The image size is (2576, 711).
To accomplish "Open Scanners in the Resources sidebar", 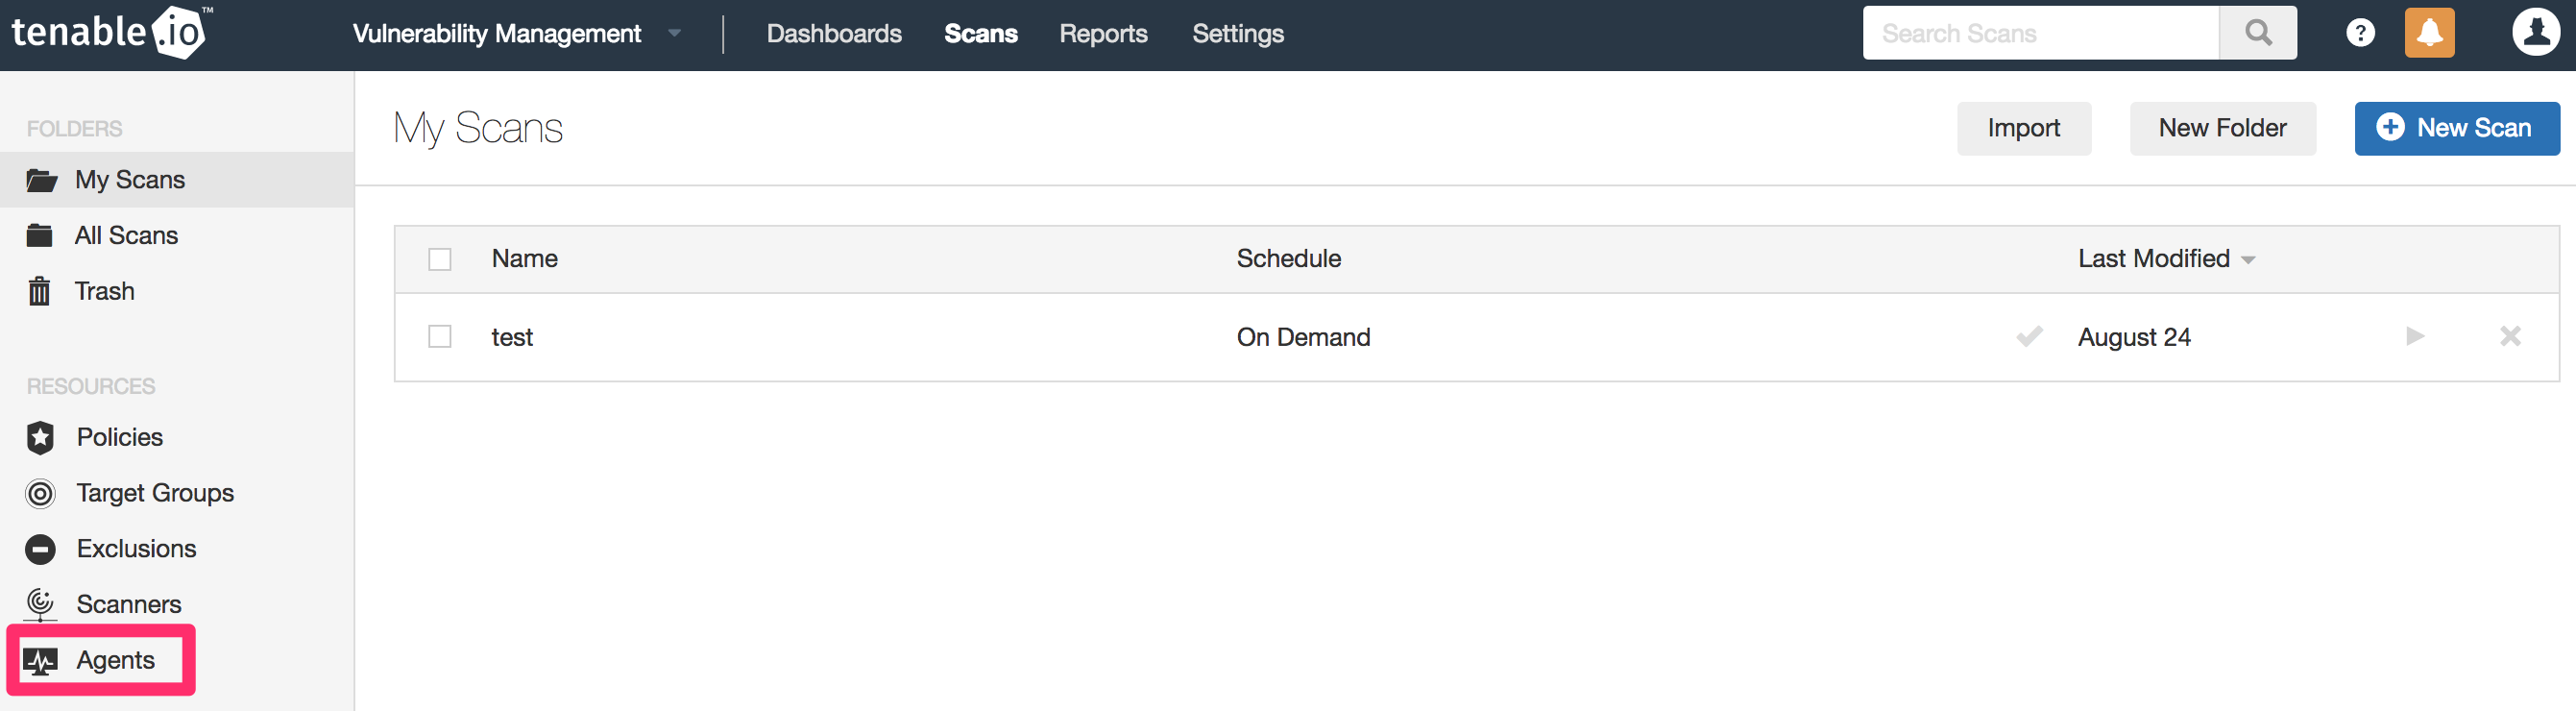I will pyautogui.click(x=128, y=604).
